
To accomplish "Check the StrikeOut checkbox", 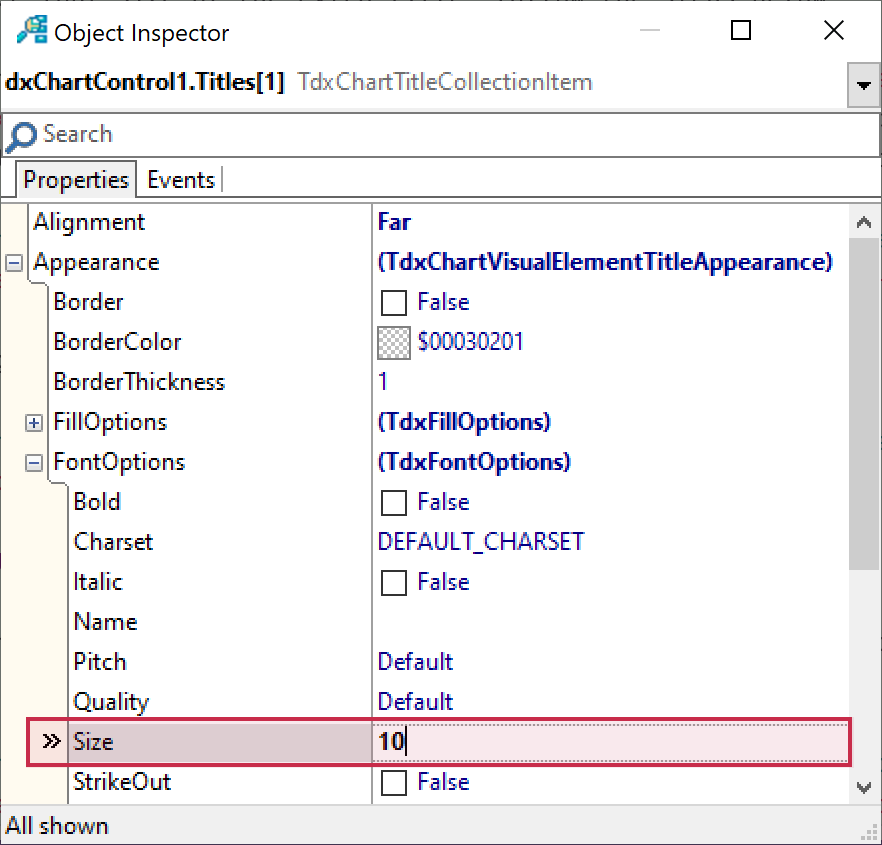I will pos(394,782).
